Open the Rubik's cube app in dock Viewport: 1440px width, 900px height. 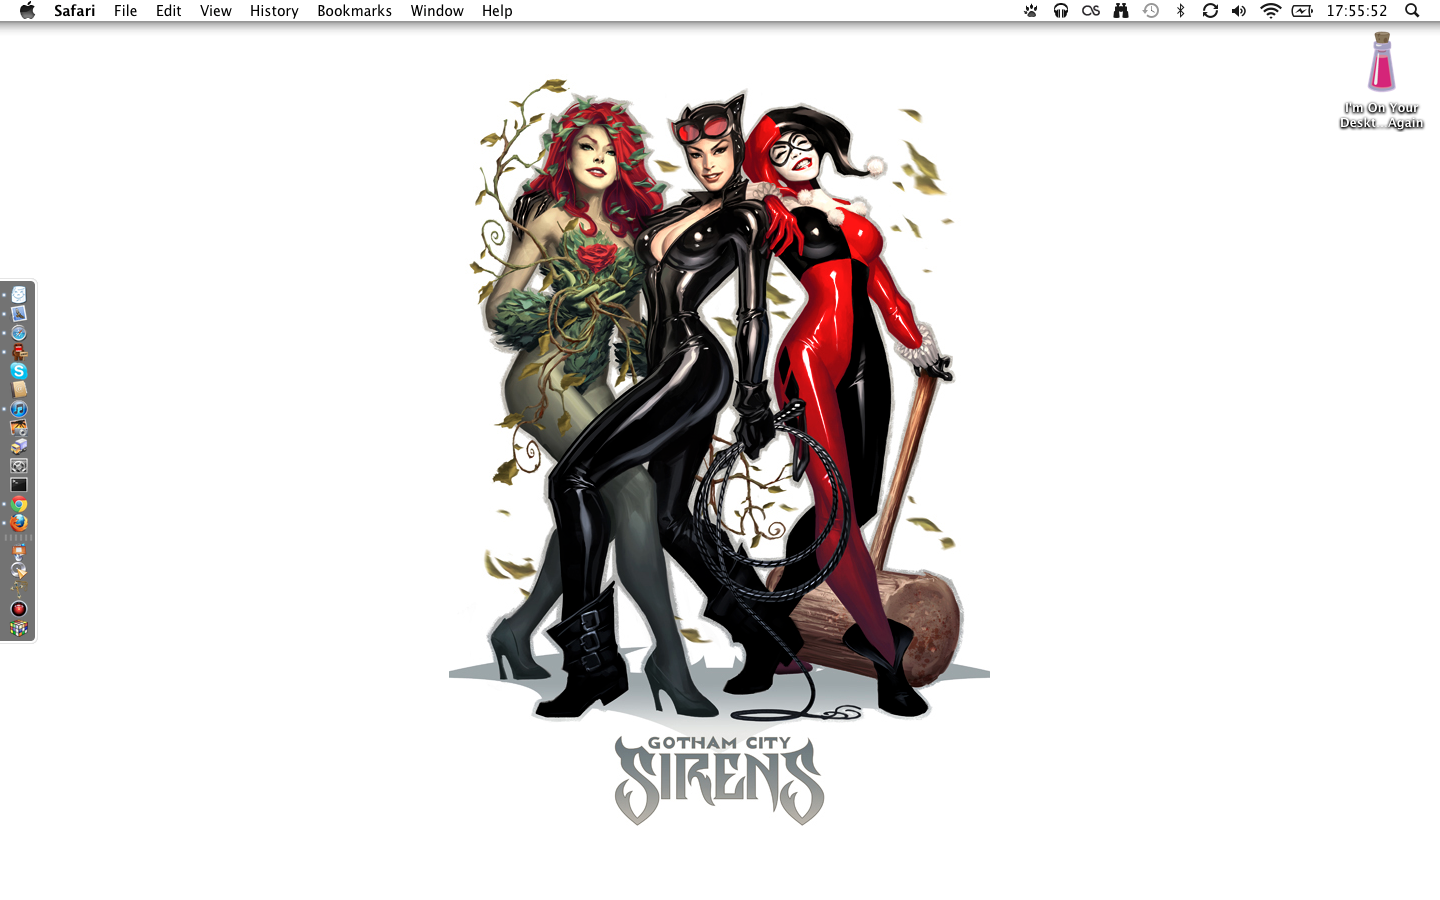[18, 629]
